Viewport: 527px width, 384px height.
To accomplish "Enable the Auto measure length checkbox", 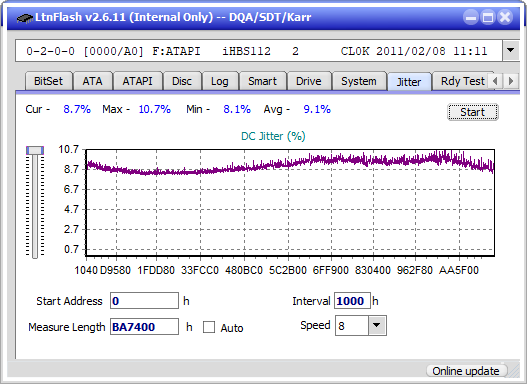I will point(209,327).
